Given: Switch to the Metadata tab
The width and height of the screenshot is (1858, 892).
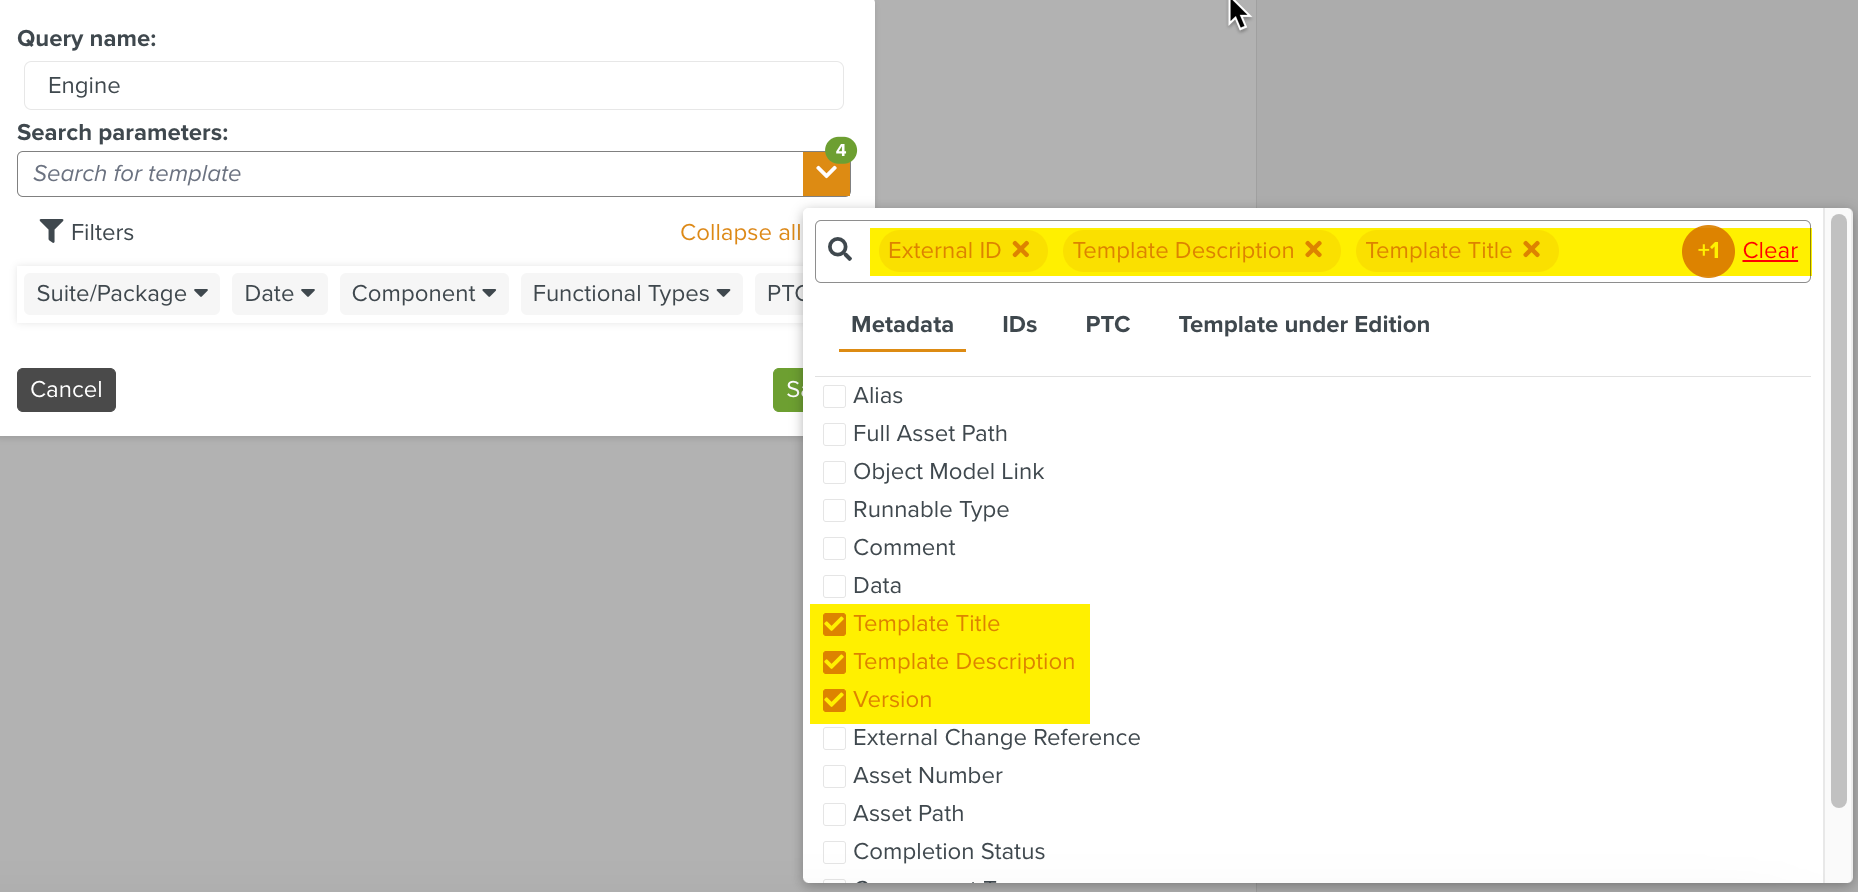Looking at the screenshot, I should tap(902, 325).
